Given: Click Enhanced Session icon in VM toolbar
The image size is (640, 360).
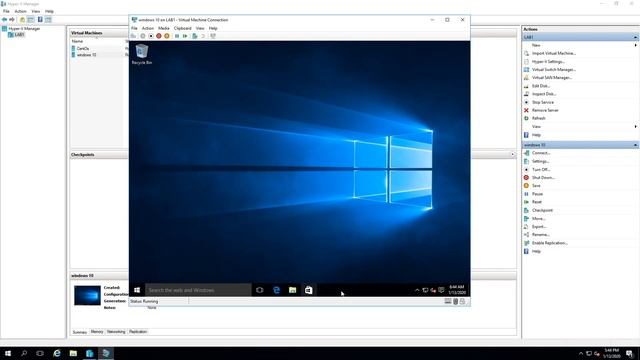Looking at the screenshot, I should [213, 36].
